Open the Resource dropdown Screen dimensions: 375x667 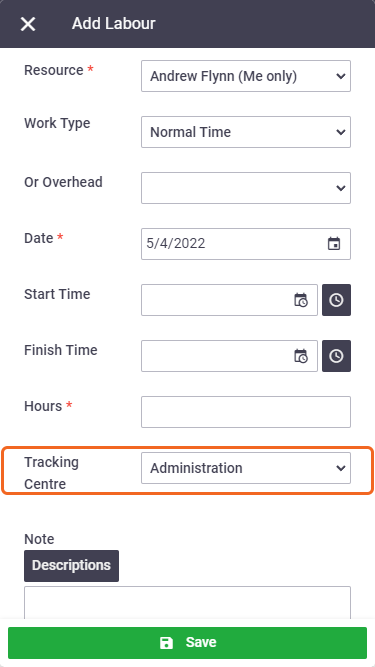246,76
